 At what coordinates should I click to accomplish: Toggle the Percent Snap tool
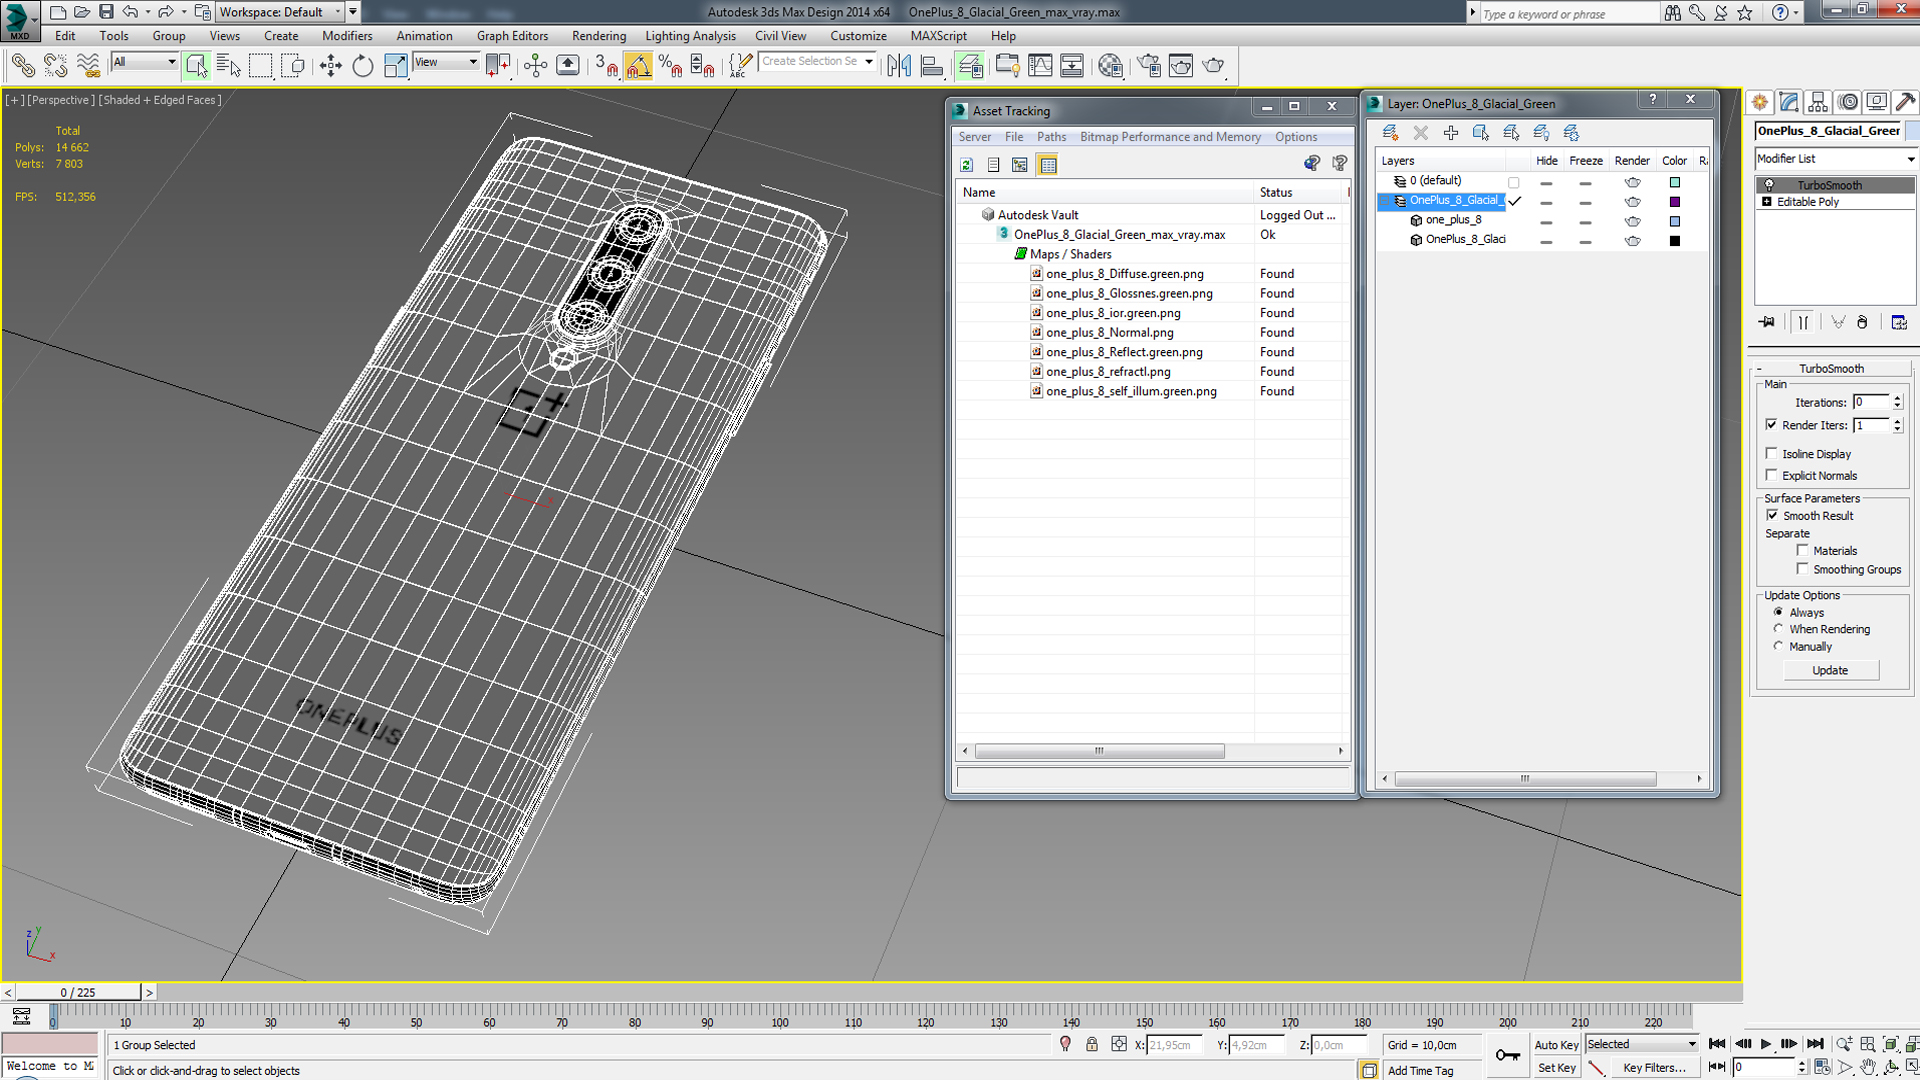(670, 66)
